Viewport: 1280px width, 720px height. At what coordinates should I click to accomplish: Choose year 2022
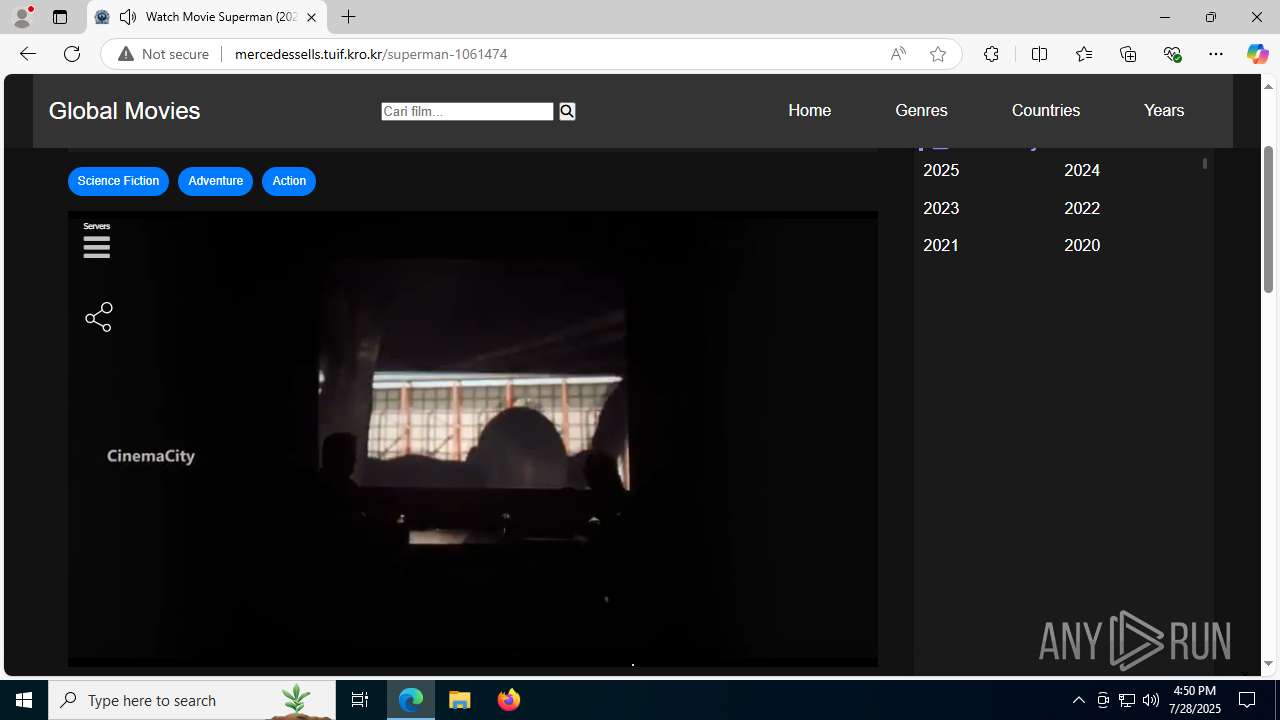tap(1082, 208)
